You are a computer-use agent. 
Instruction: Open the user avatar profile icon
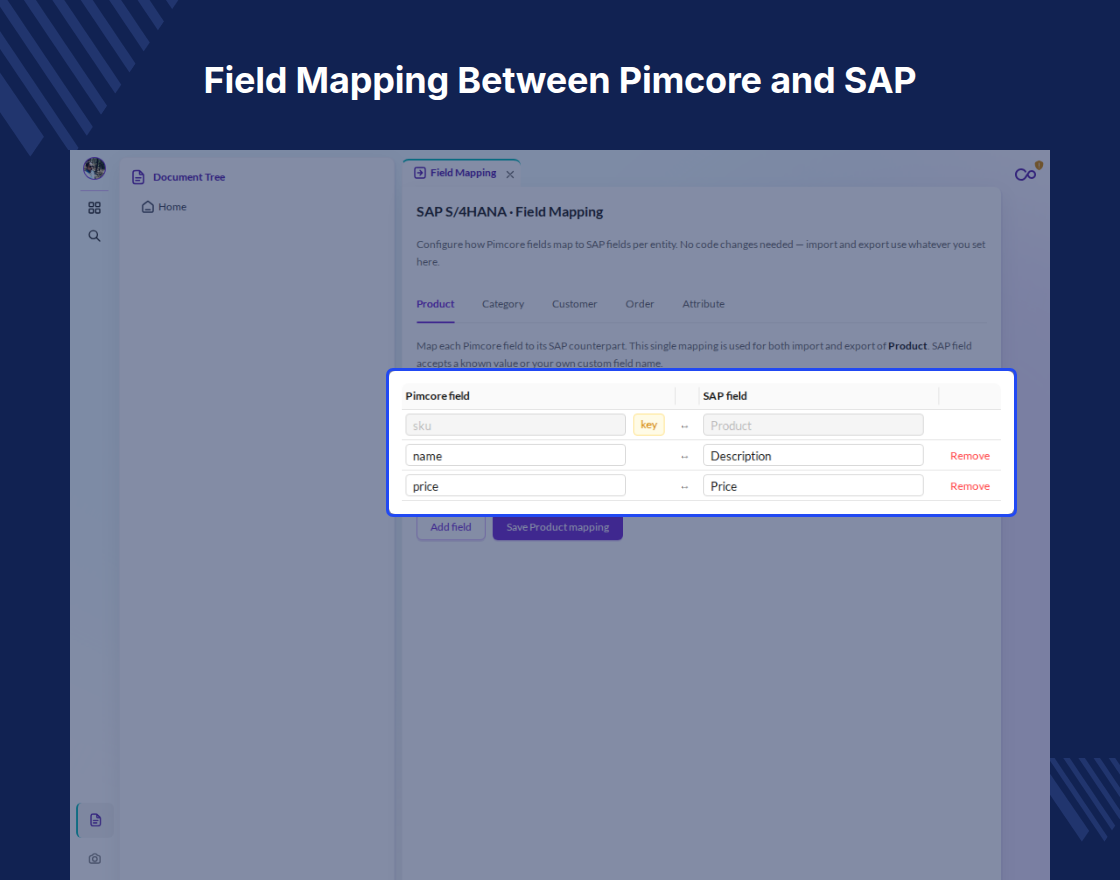(x=94, y=169)
